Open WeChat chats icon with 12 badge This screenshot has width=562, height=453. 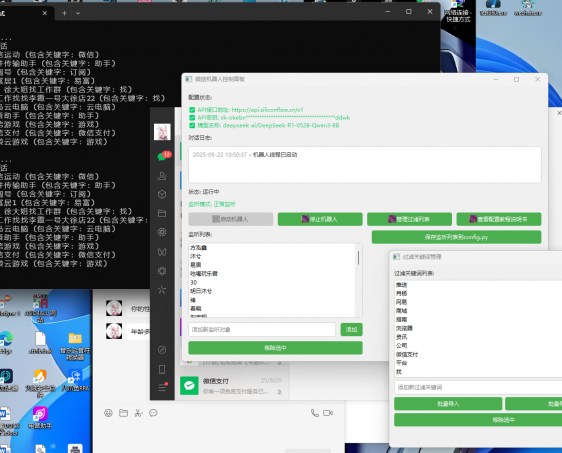pos(163,156)
